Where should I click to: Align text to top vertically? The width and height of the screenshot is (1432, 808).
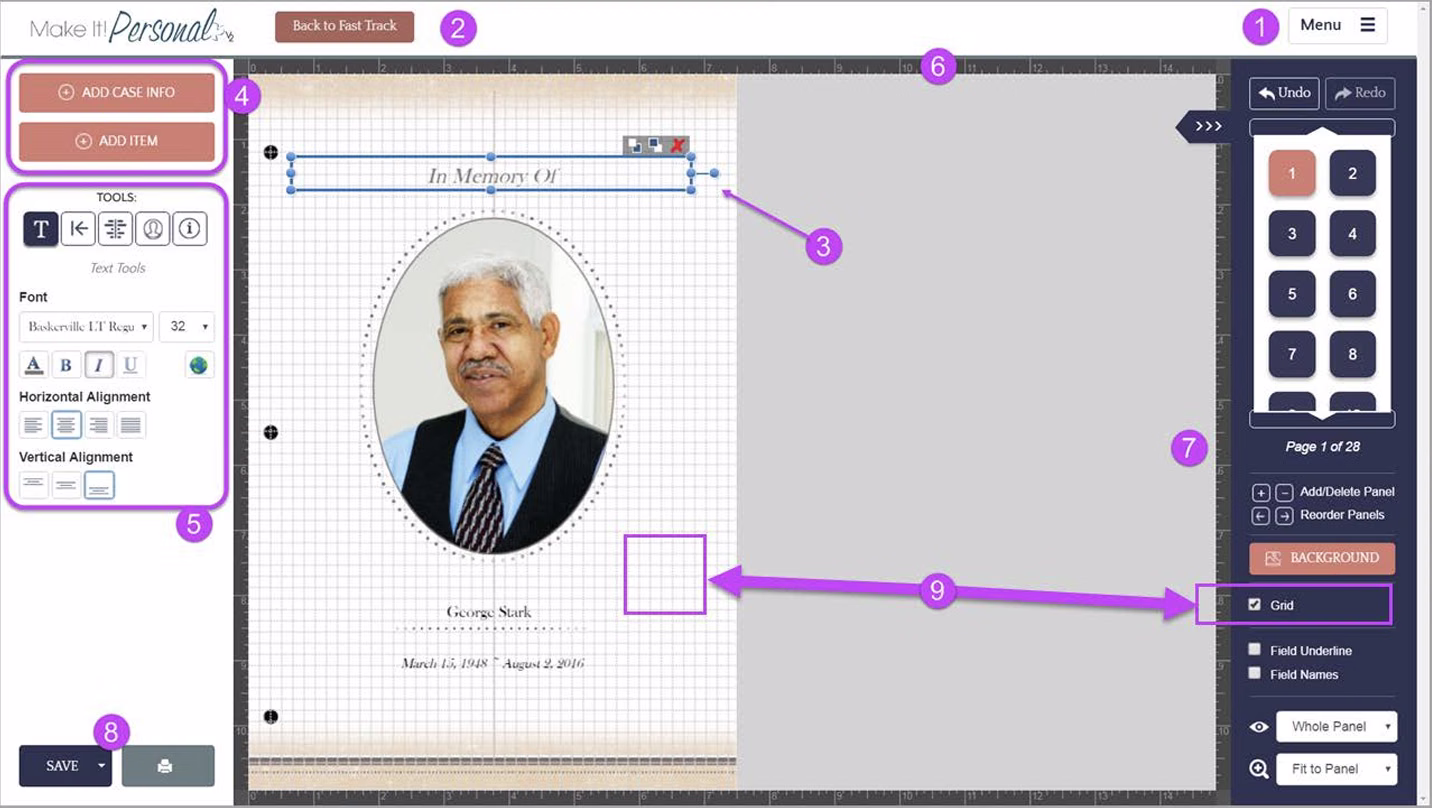coord(34,485)
